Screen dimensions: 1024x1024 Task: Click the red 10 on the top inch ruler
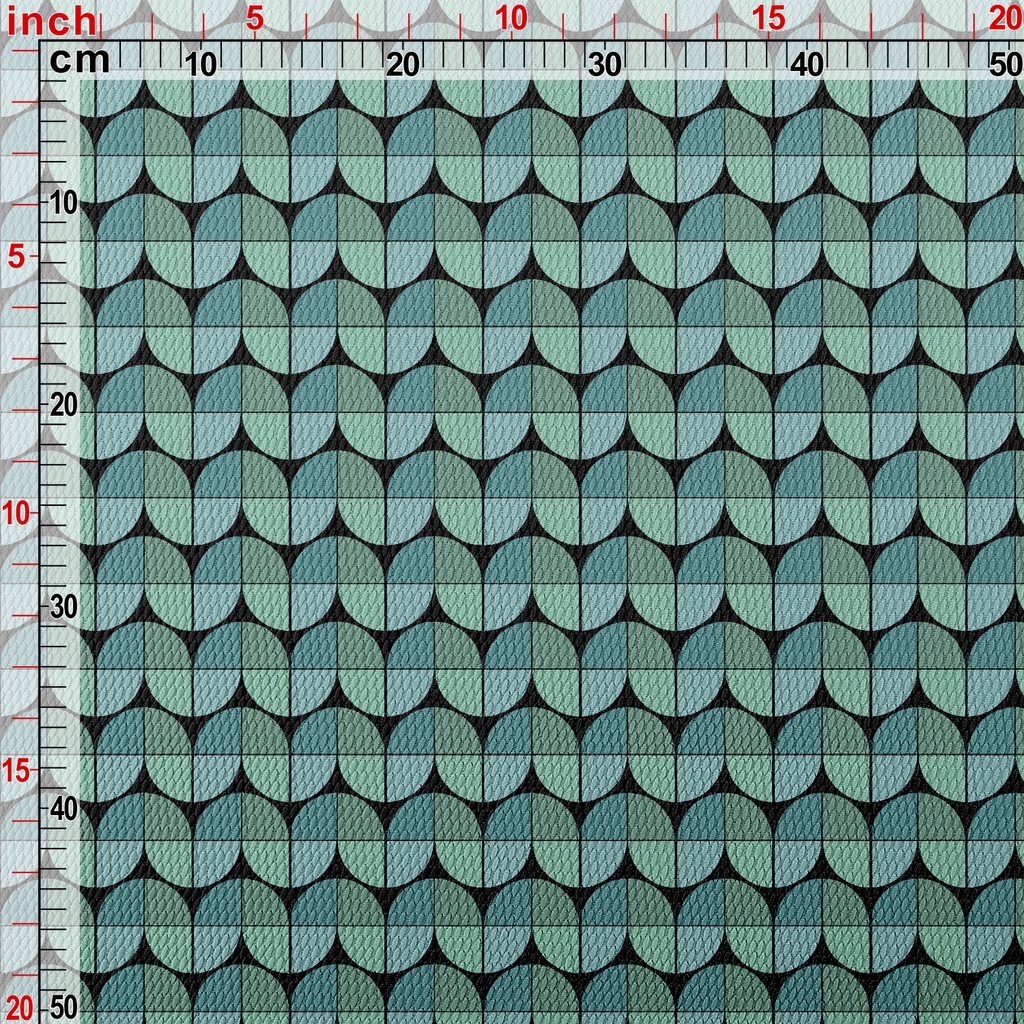pyautogui.click(x=511, y=19)
